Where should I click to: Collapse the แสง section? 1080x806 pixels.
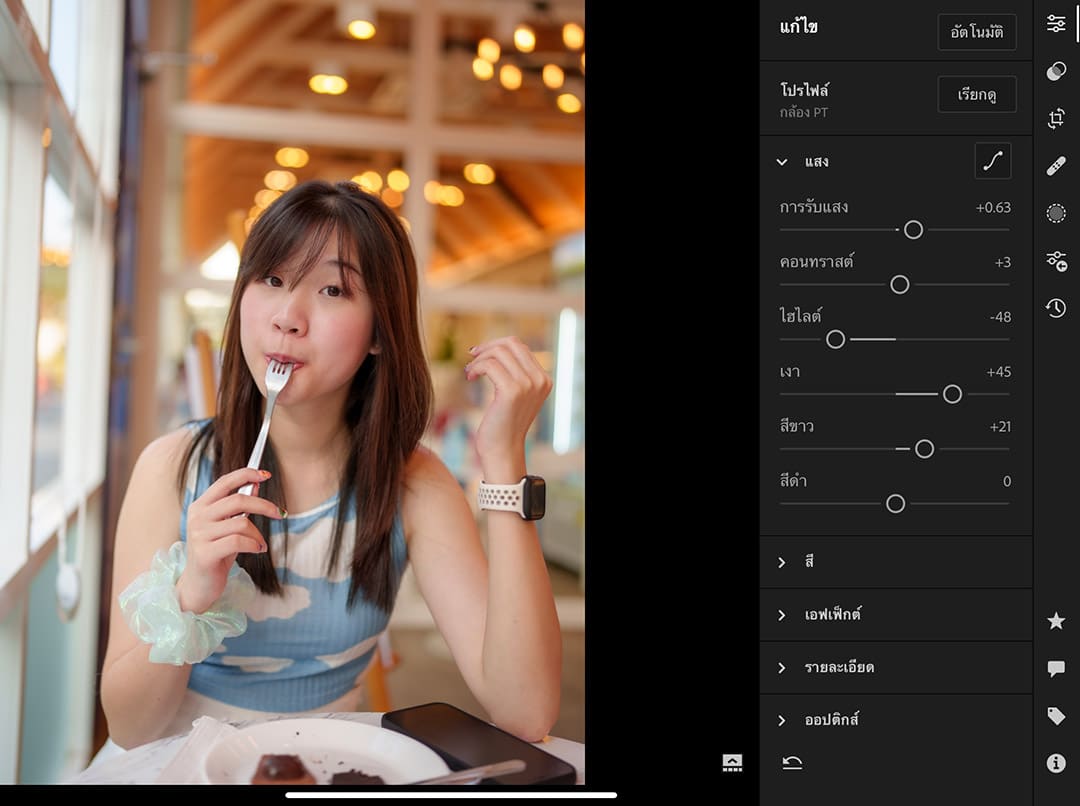[x=782, y=162]
